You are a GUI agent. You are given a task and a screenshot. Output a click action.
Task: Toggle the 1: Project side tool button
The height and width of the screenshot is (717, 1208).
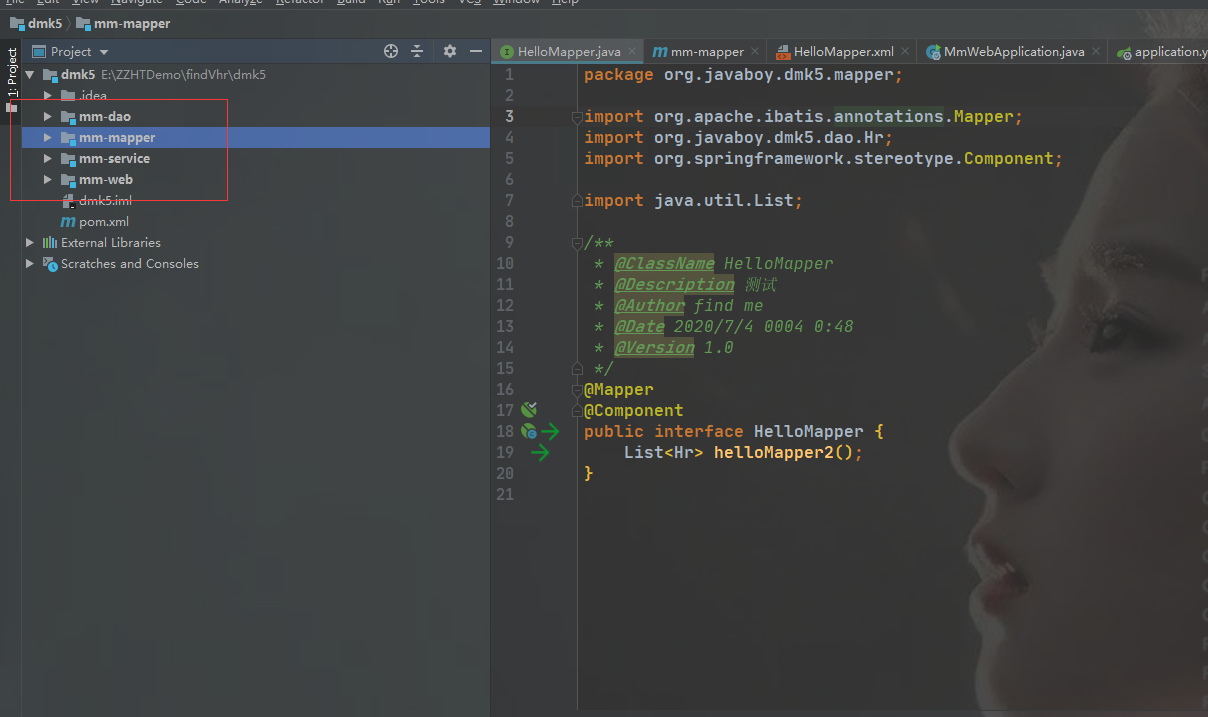11,79
